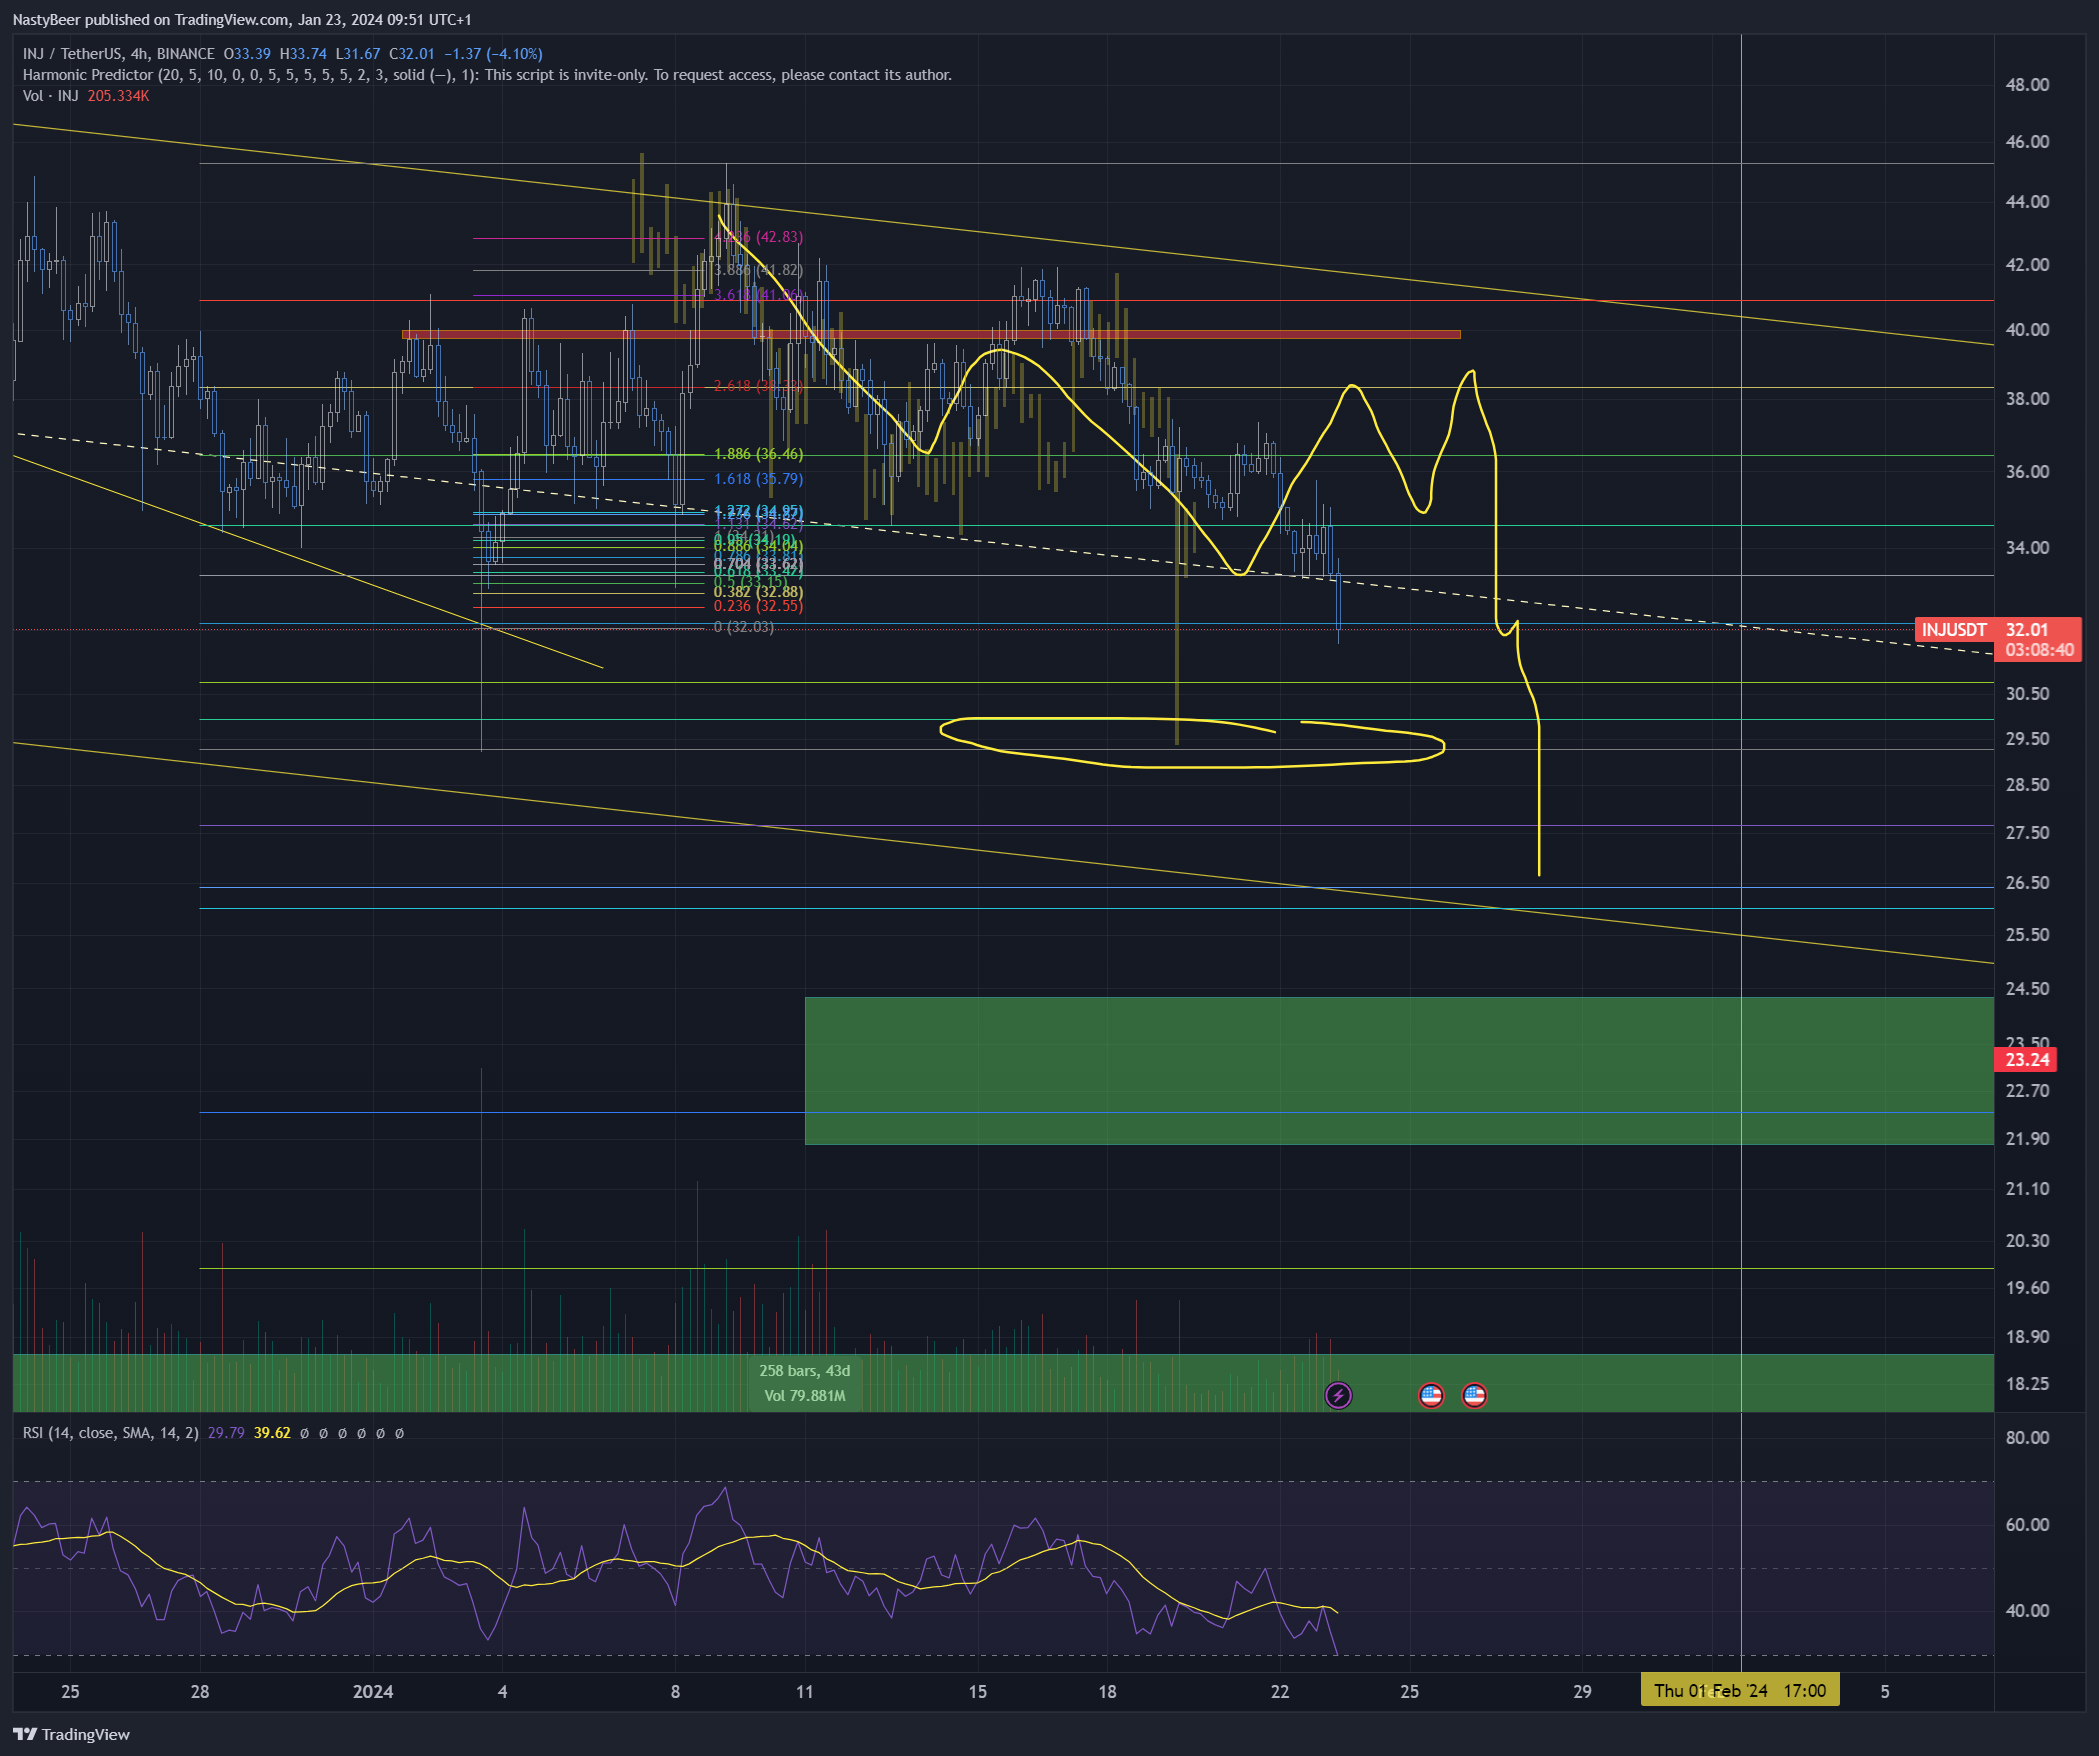Click the red 23.24 price label
The image size is (2099, 1756).
[x=2025, y=1059]
